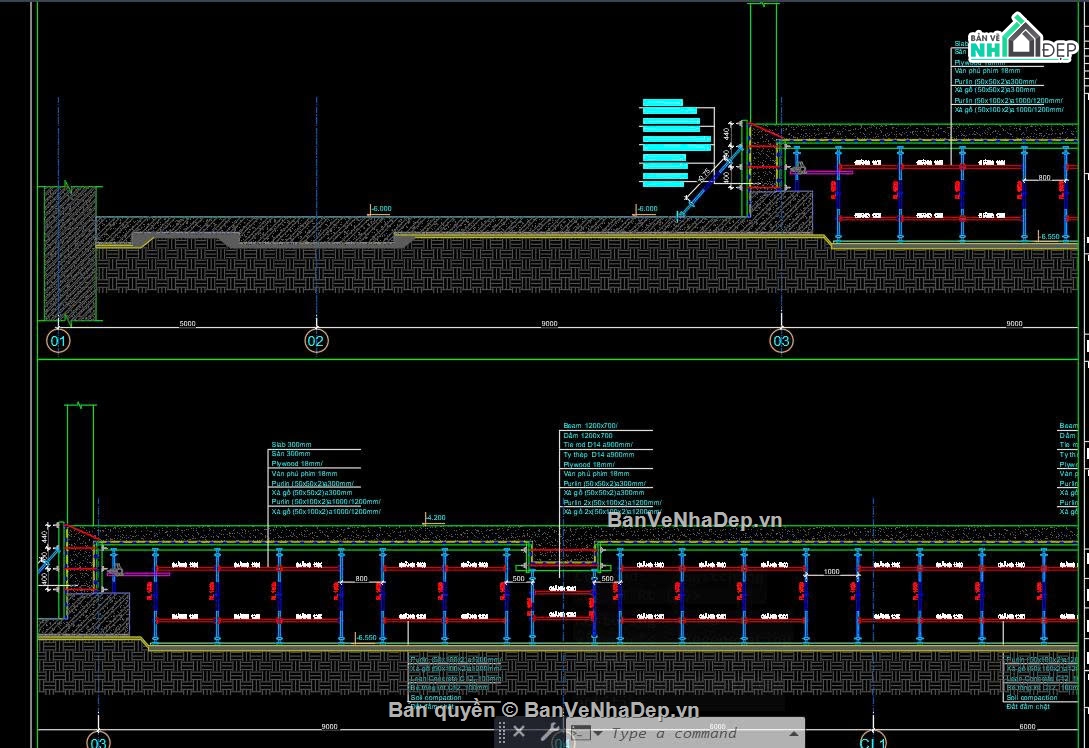Click the 'Bản quyền © BanVeNhaDep.vn' copyright text
Image resolution: width=1089 pixels, height=748 pixels.
543,709
